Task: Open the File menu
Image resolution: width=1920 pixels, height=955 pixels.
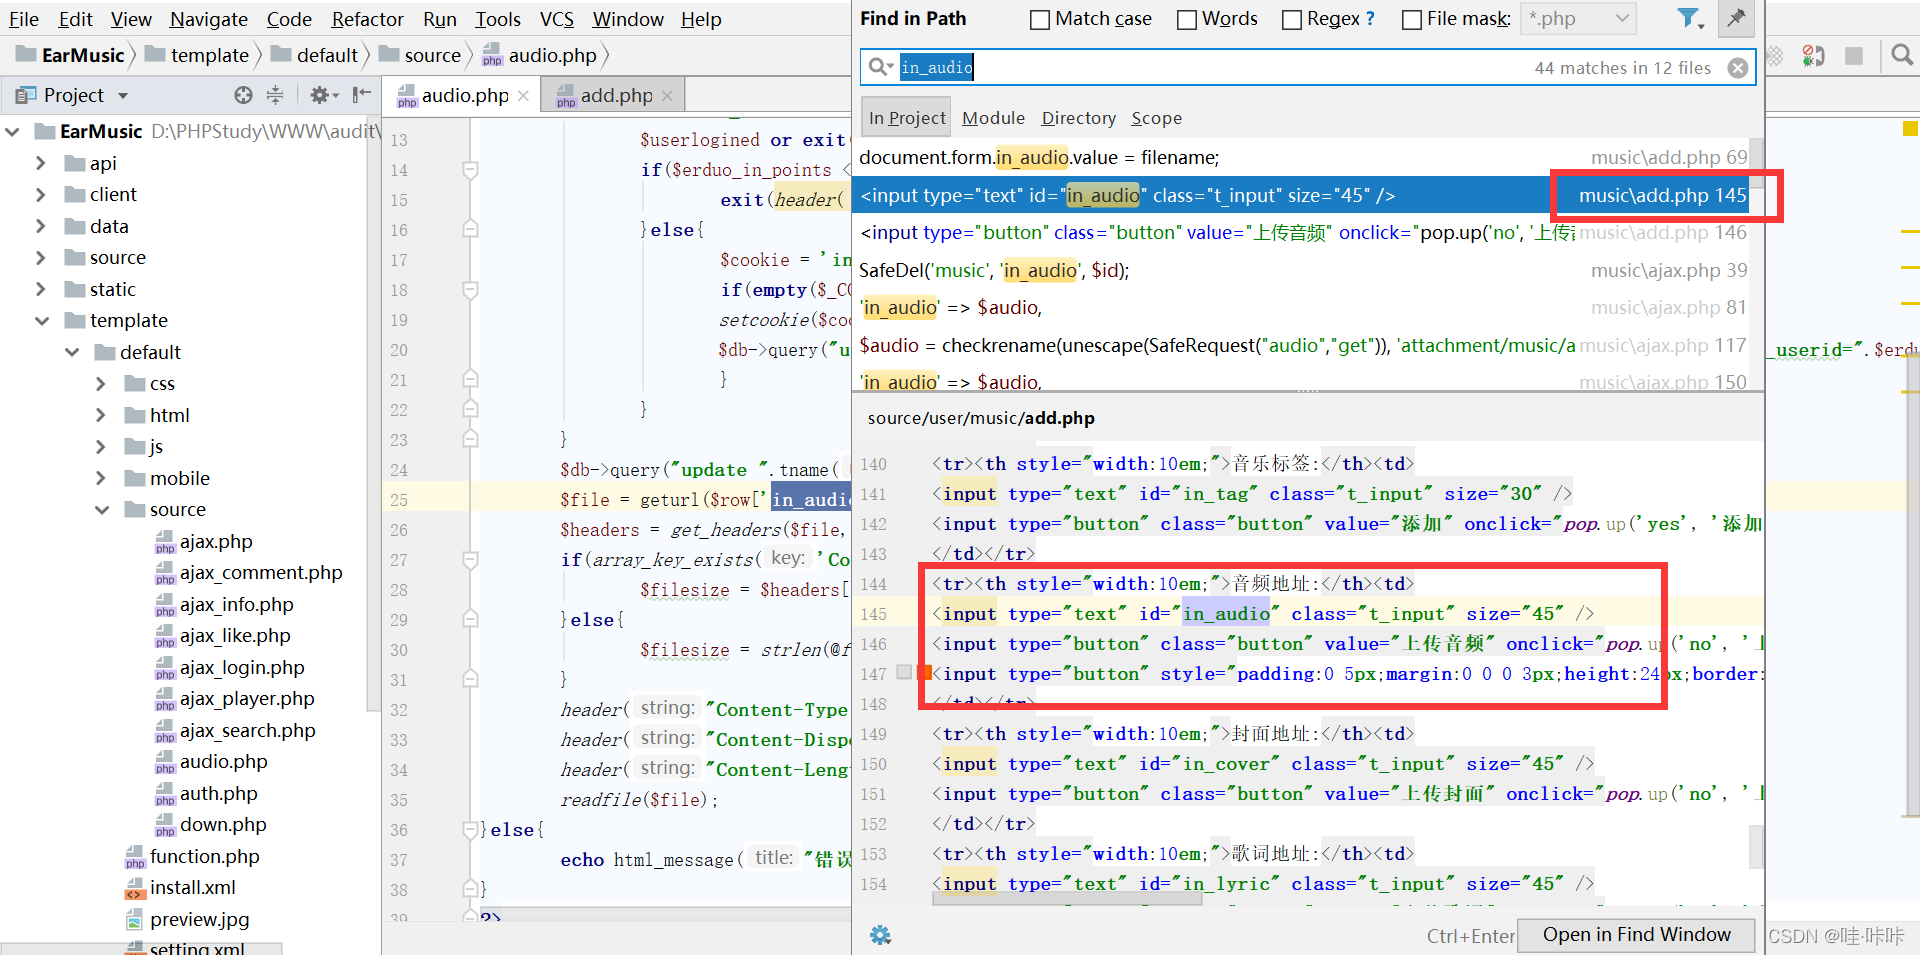Action: [23, 19]
